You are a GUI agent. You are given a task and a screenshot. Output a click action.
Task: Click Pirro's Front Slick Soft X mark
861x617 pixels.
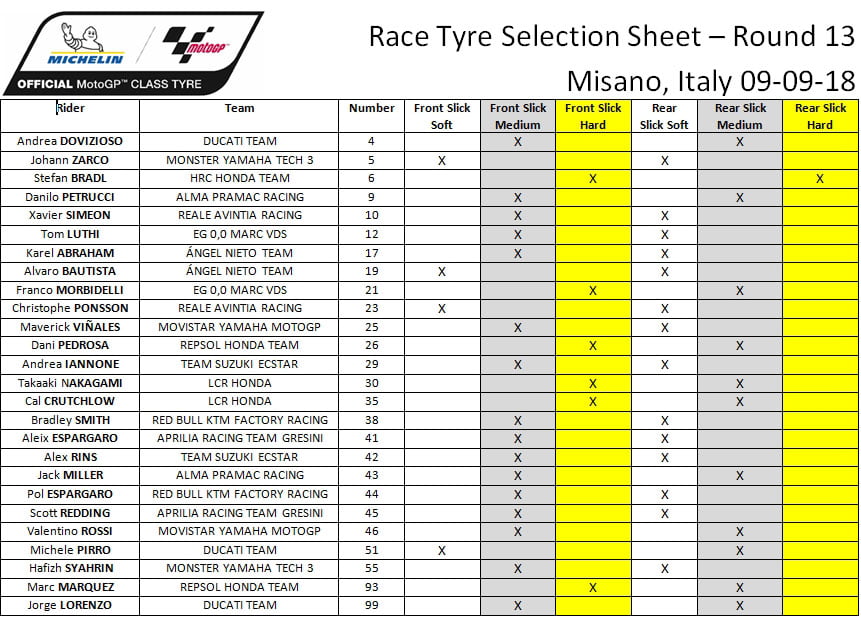[442, 550]
